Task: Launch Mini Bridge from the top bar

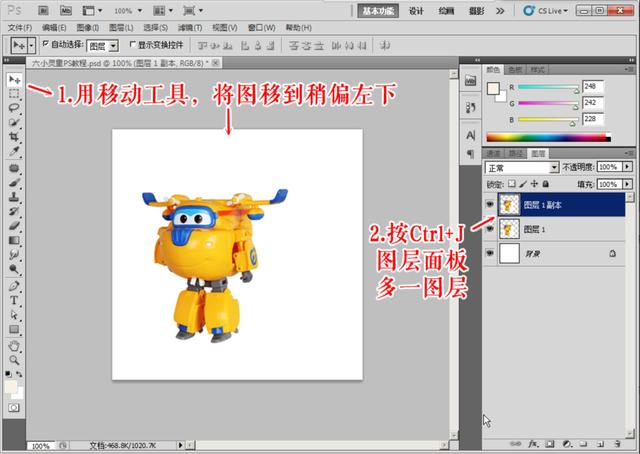Action: point(66,11)
